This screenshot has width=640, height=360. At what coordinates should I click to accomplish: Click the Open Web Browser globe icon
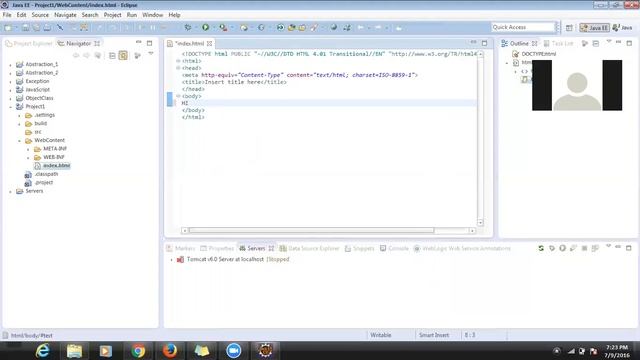pos(333,27)
